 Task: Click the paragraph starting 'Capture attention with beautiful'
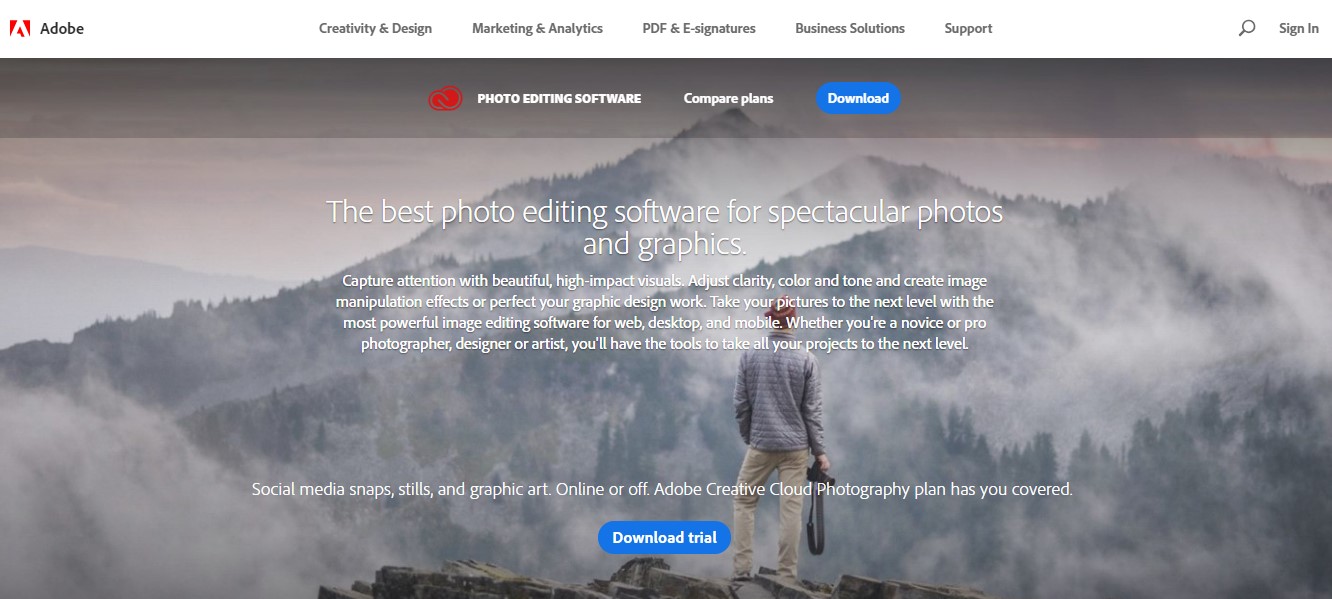[665, 312]
